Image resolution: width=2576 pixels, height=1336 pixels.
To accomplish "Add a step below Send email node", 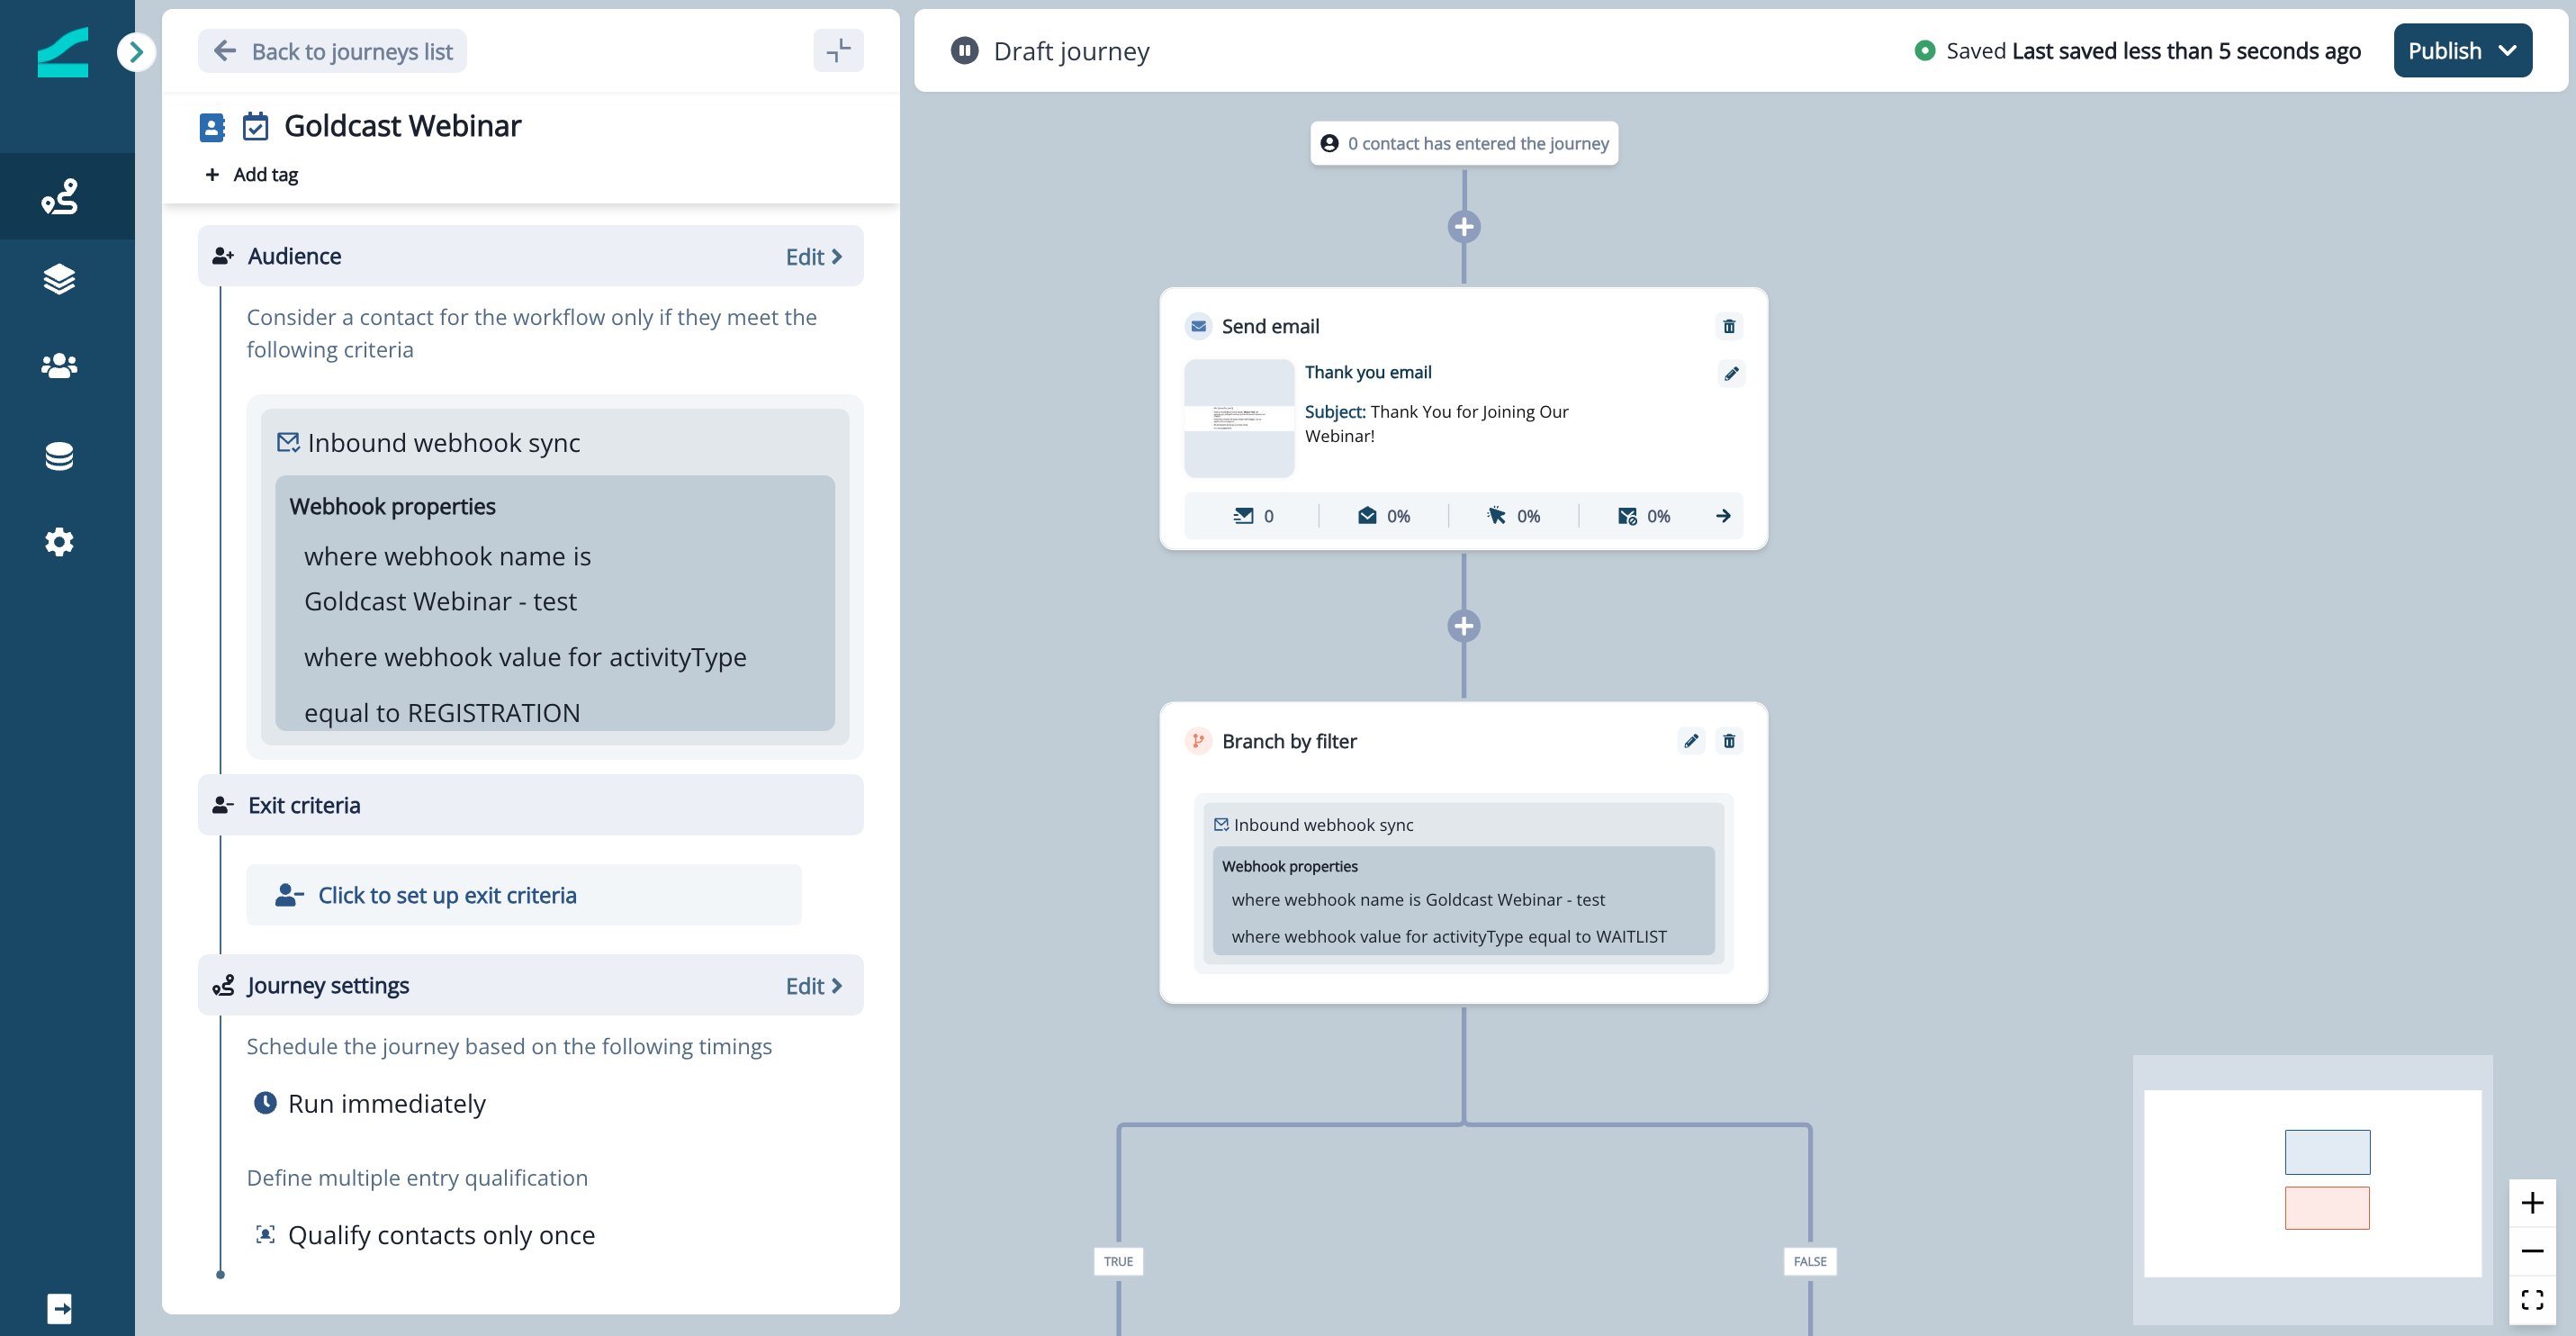I will [x=1464, y=626].
